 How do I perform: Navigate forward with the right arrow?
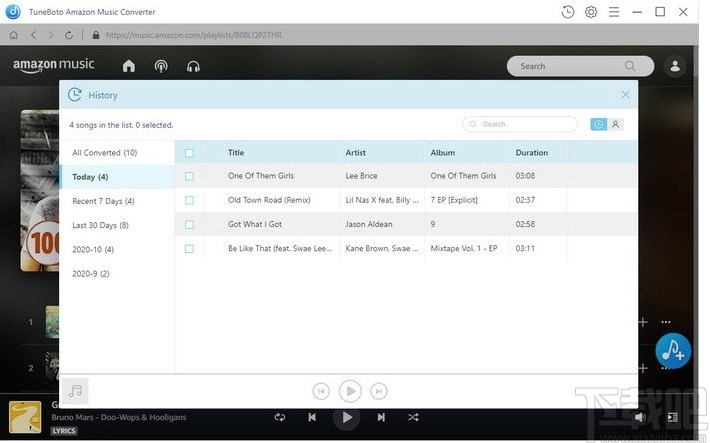tap(51, 35)
